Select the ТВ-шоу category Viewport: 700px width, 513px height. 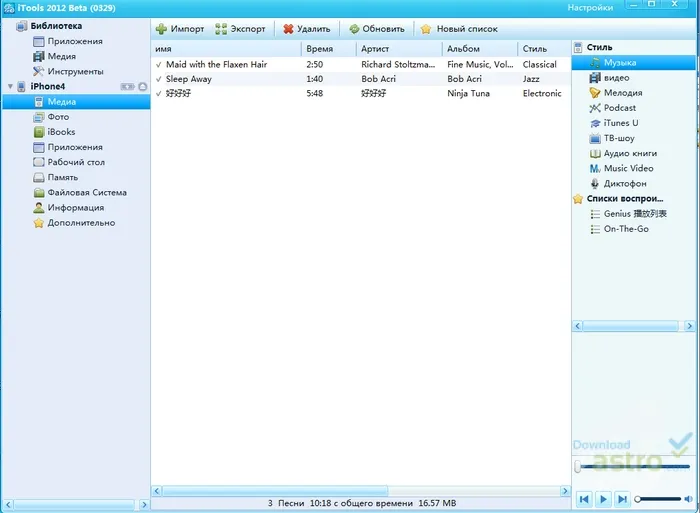[612, 138]
